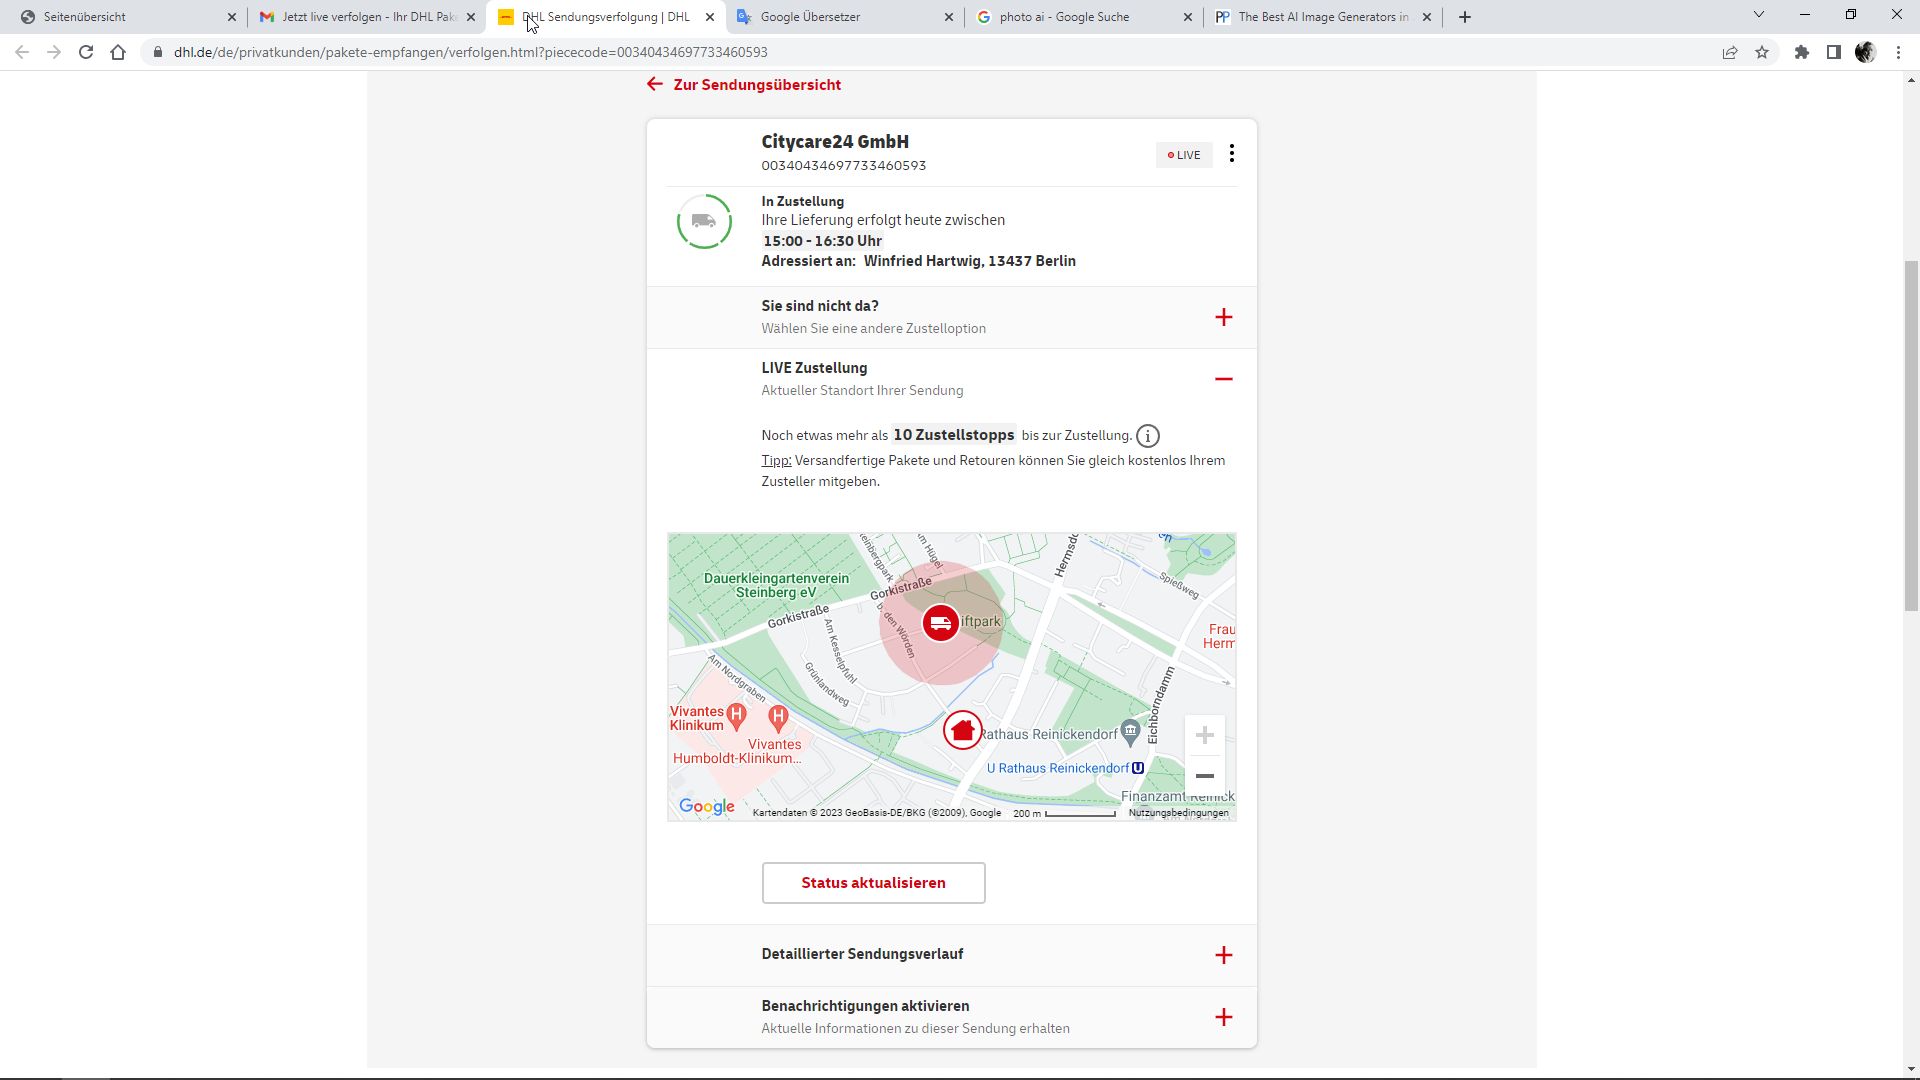Screen dimensions: 1920x1080
Task: Close the Gmail DHL email tab
Action: click(471, 17)
